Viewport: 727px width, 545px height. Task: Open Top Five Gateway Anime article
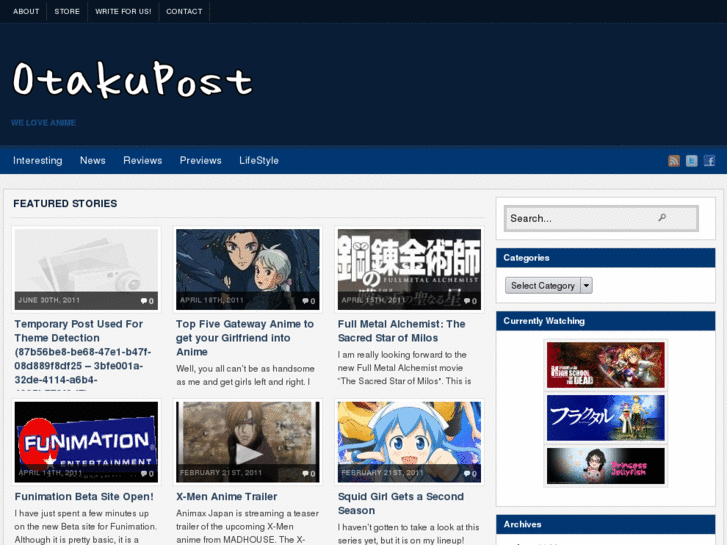[x=245, y=338]
